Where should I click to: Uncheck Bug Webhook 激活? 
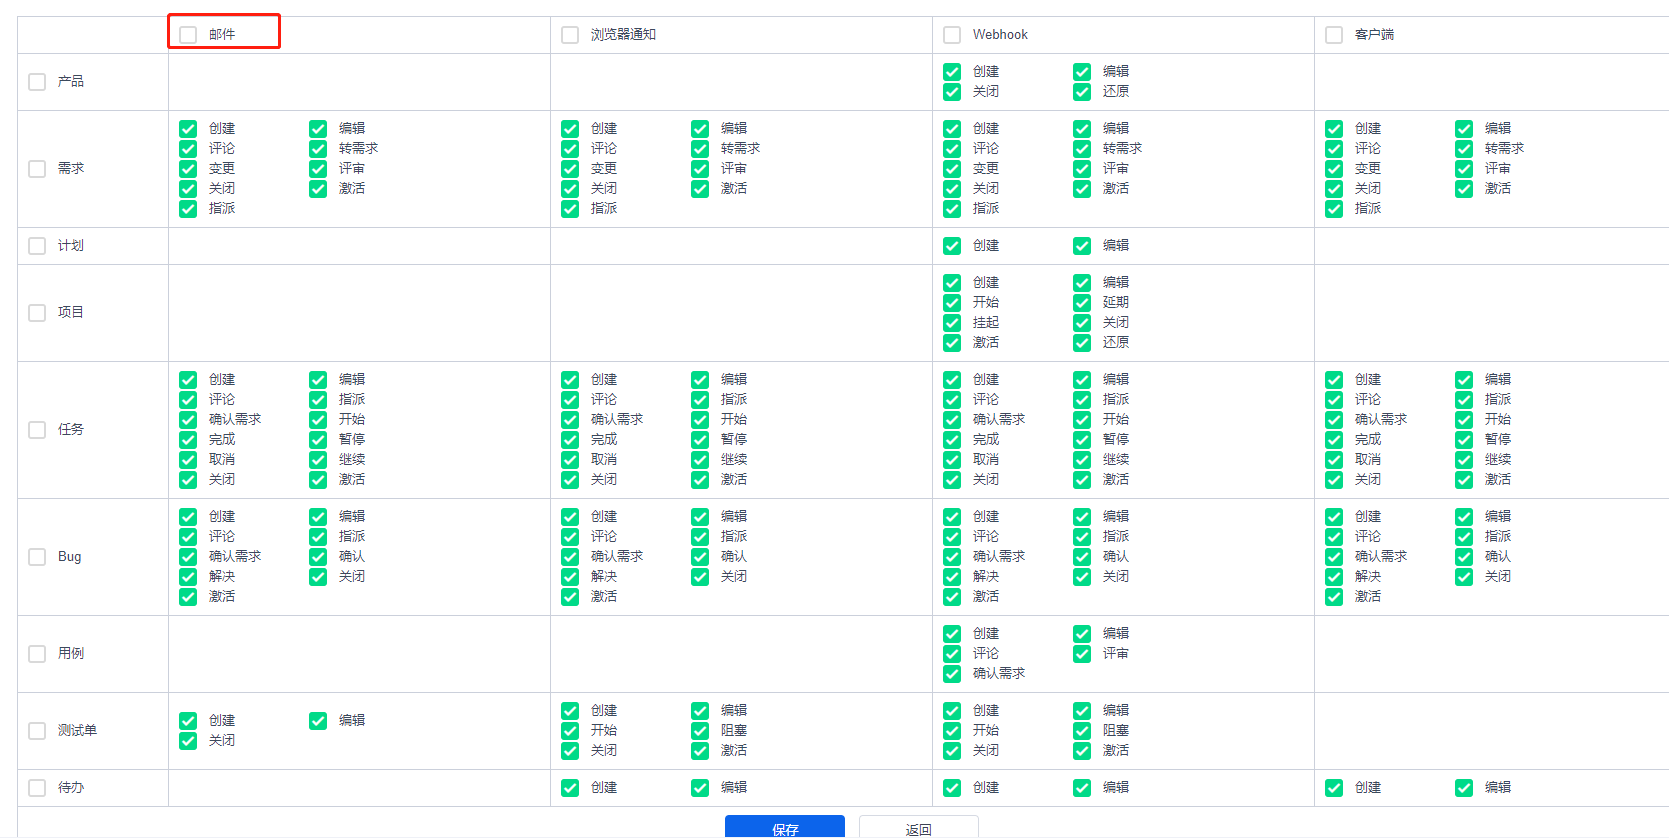pos(952,597)
